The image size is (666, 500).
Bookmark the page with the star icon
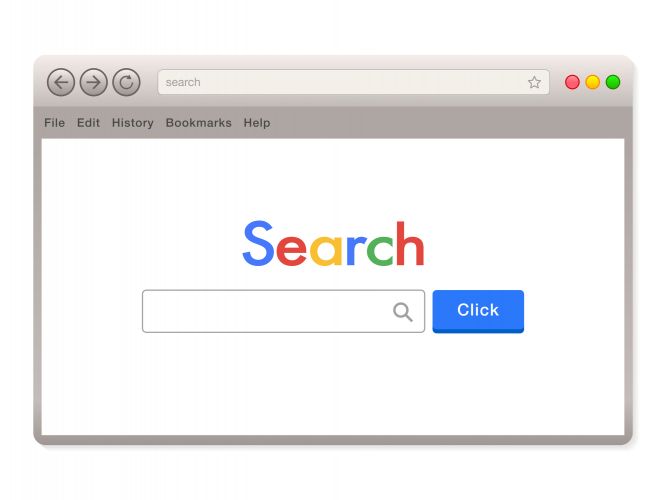click(x=534, y=82)
